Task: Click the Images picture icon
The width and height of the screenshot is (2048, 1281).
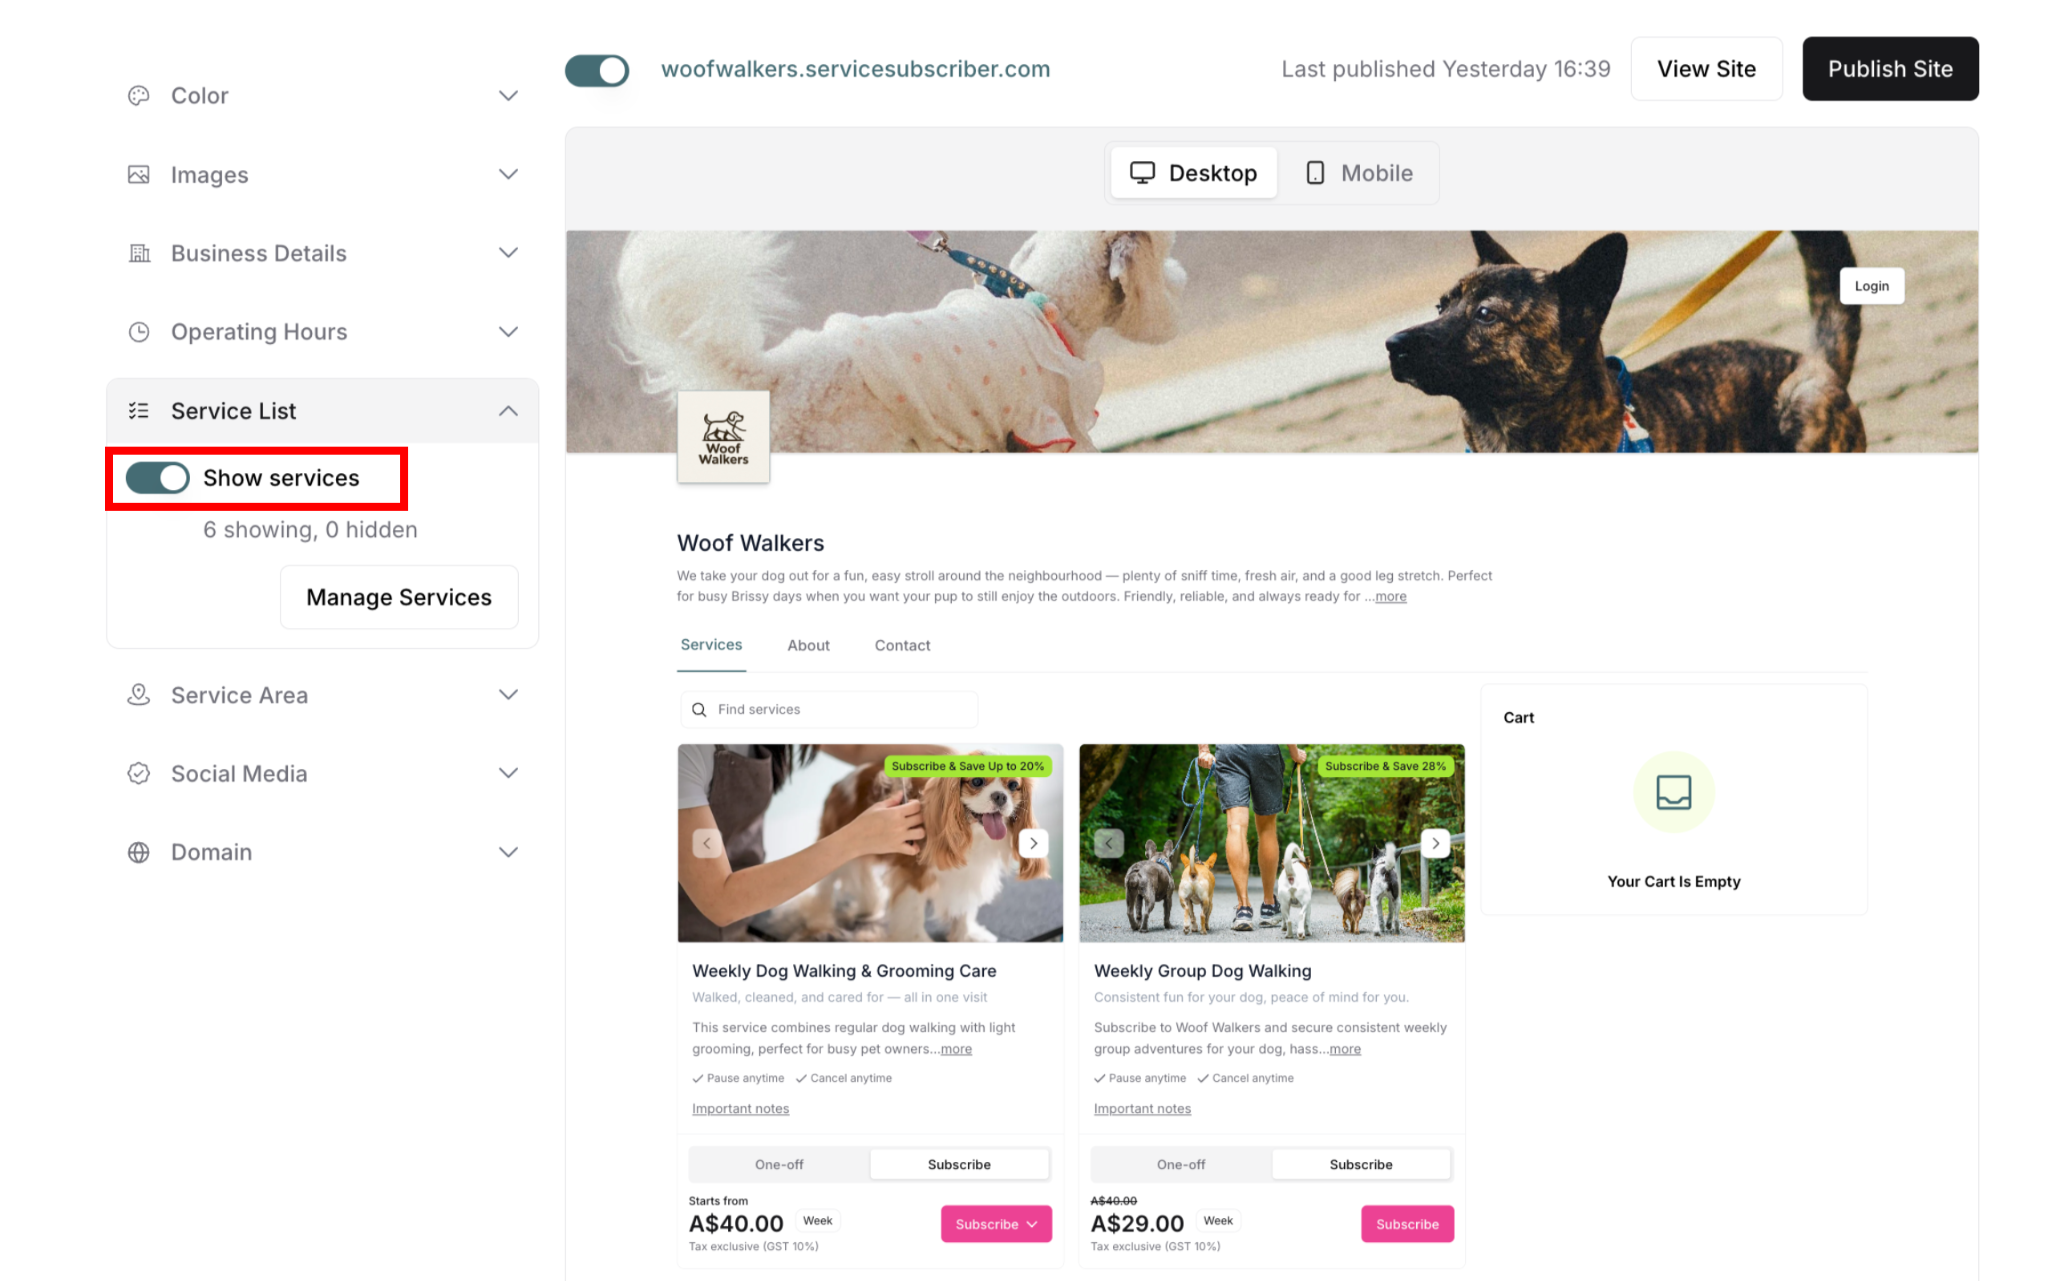Action: [139, 175]
